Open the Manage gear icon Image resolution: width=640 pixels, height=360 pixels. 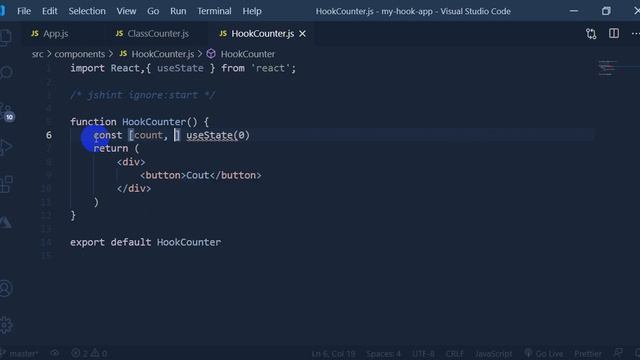coord(6,325)
